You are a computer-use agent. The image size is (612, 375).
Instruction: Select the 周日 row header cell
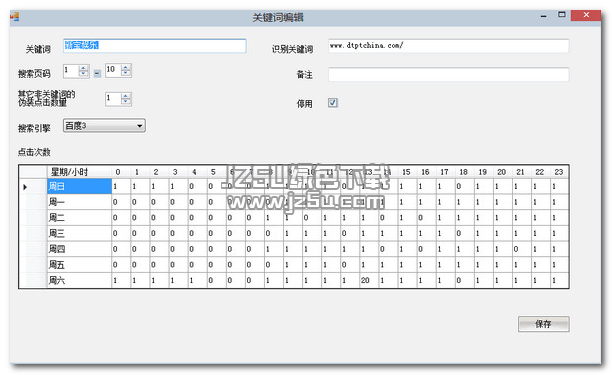79,187
